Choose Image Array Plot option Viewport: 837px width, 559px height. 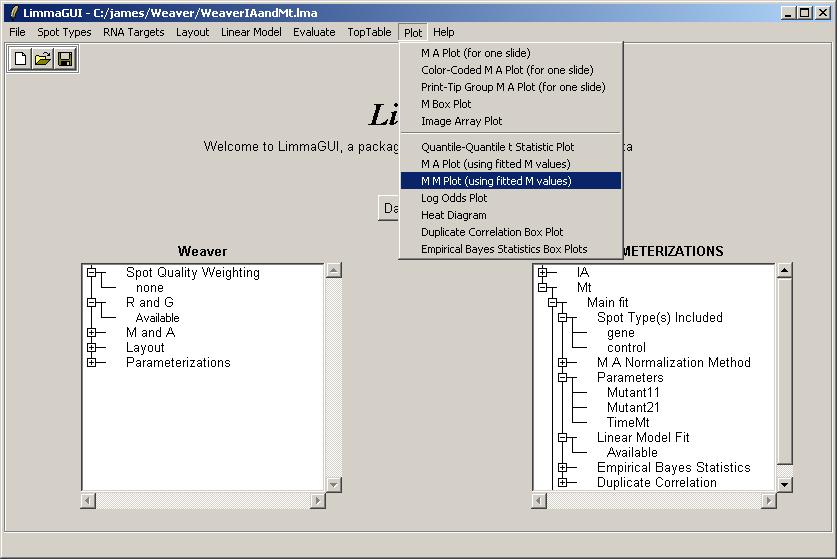coord(461,121)
